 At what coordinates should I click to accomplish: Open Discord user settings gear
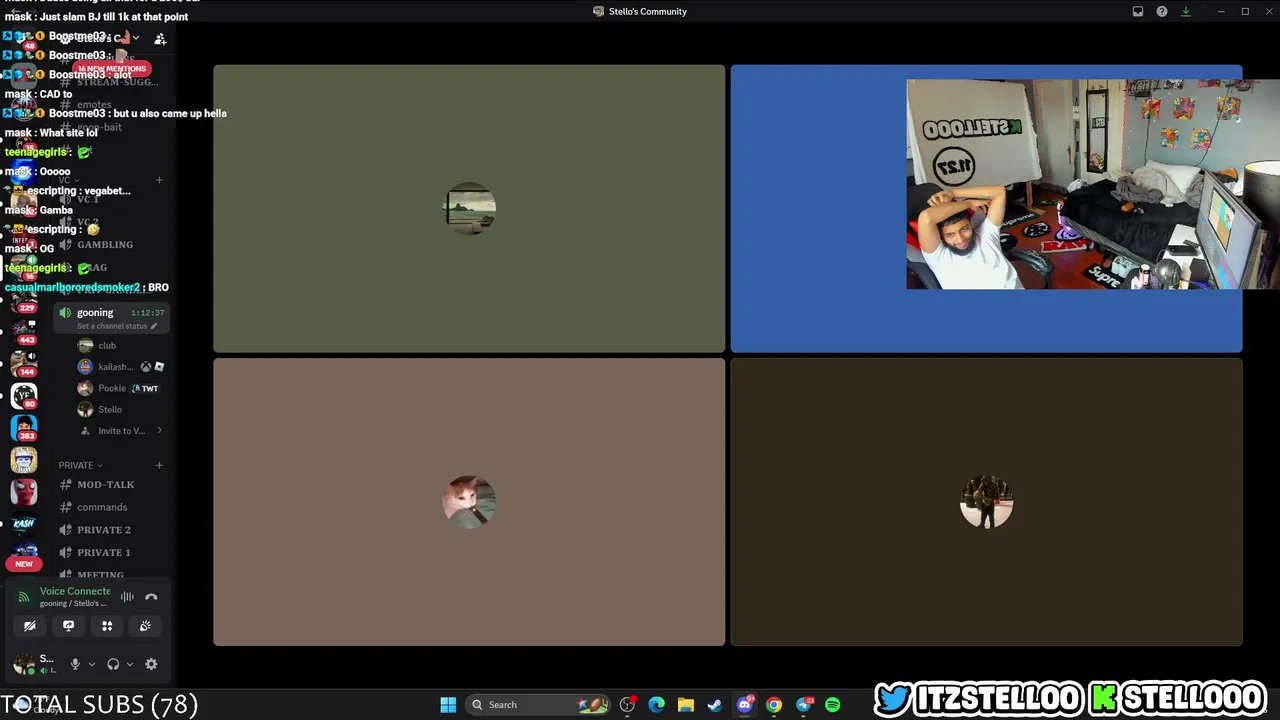151,664
